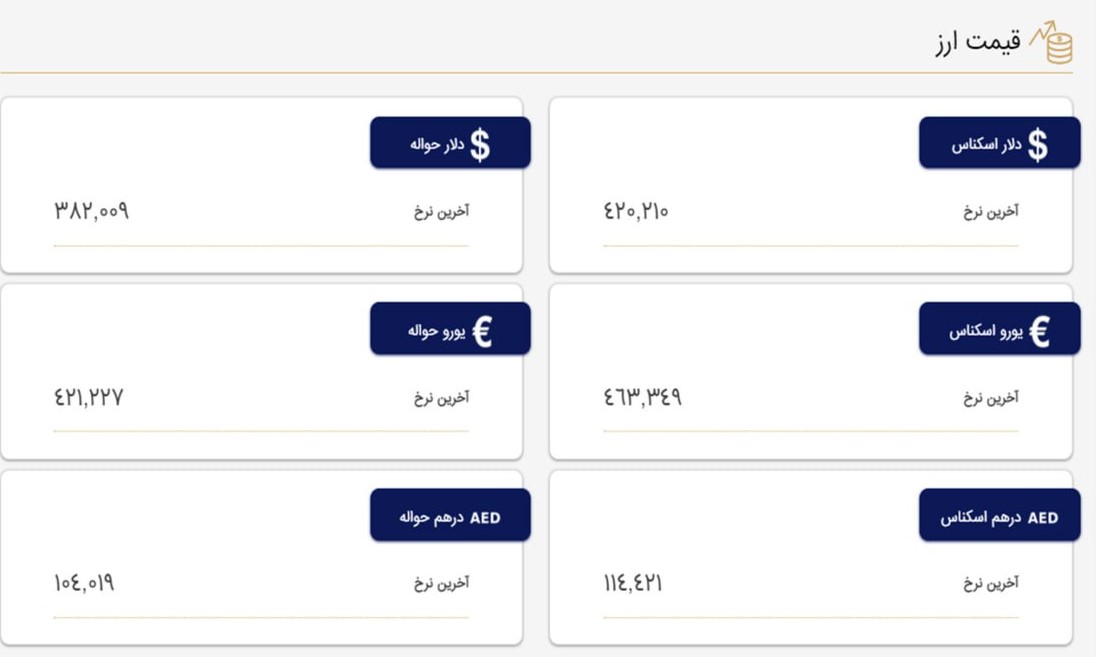
Task: Click the euro sign icon on یورو حواله badge
Action: (x=482, y=331)
